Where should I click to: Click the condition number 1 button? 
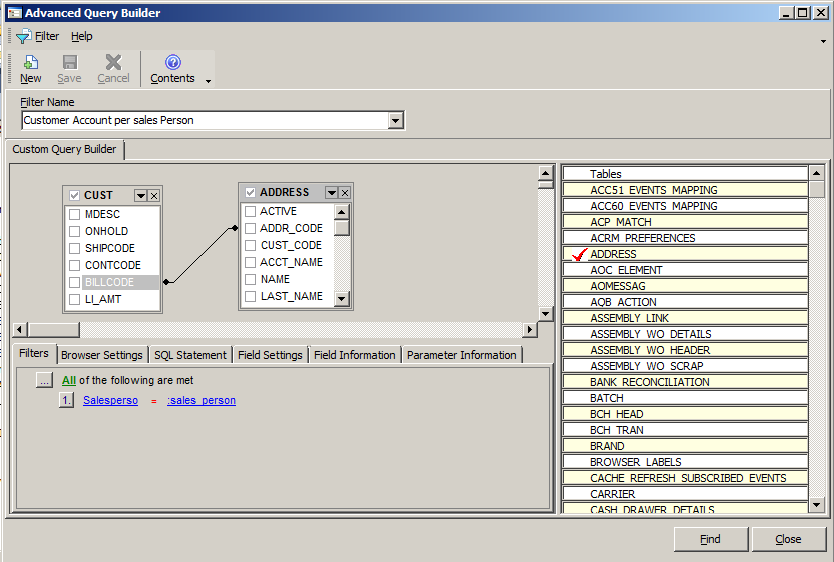(66, 400)
